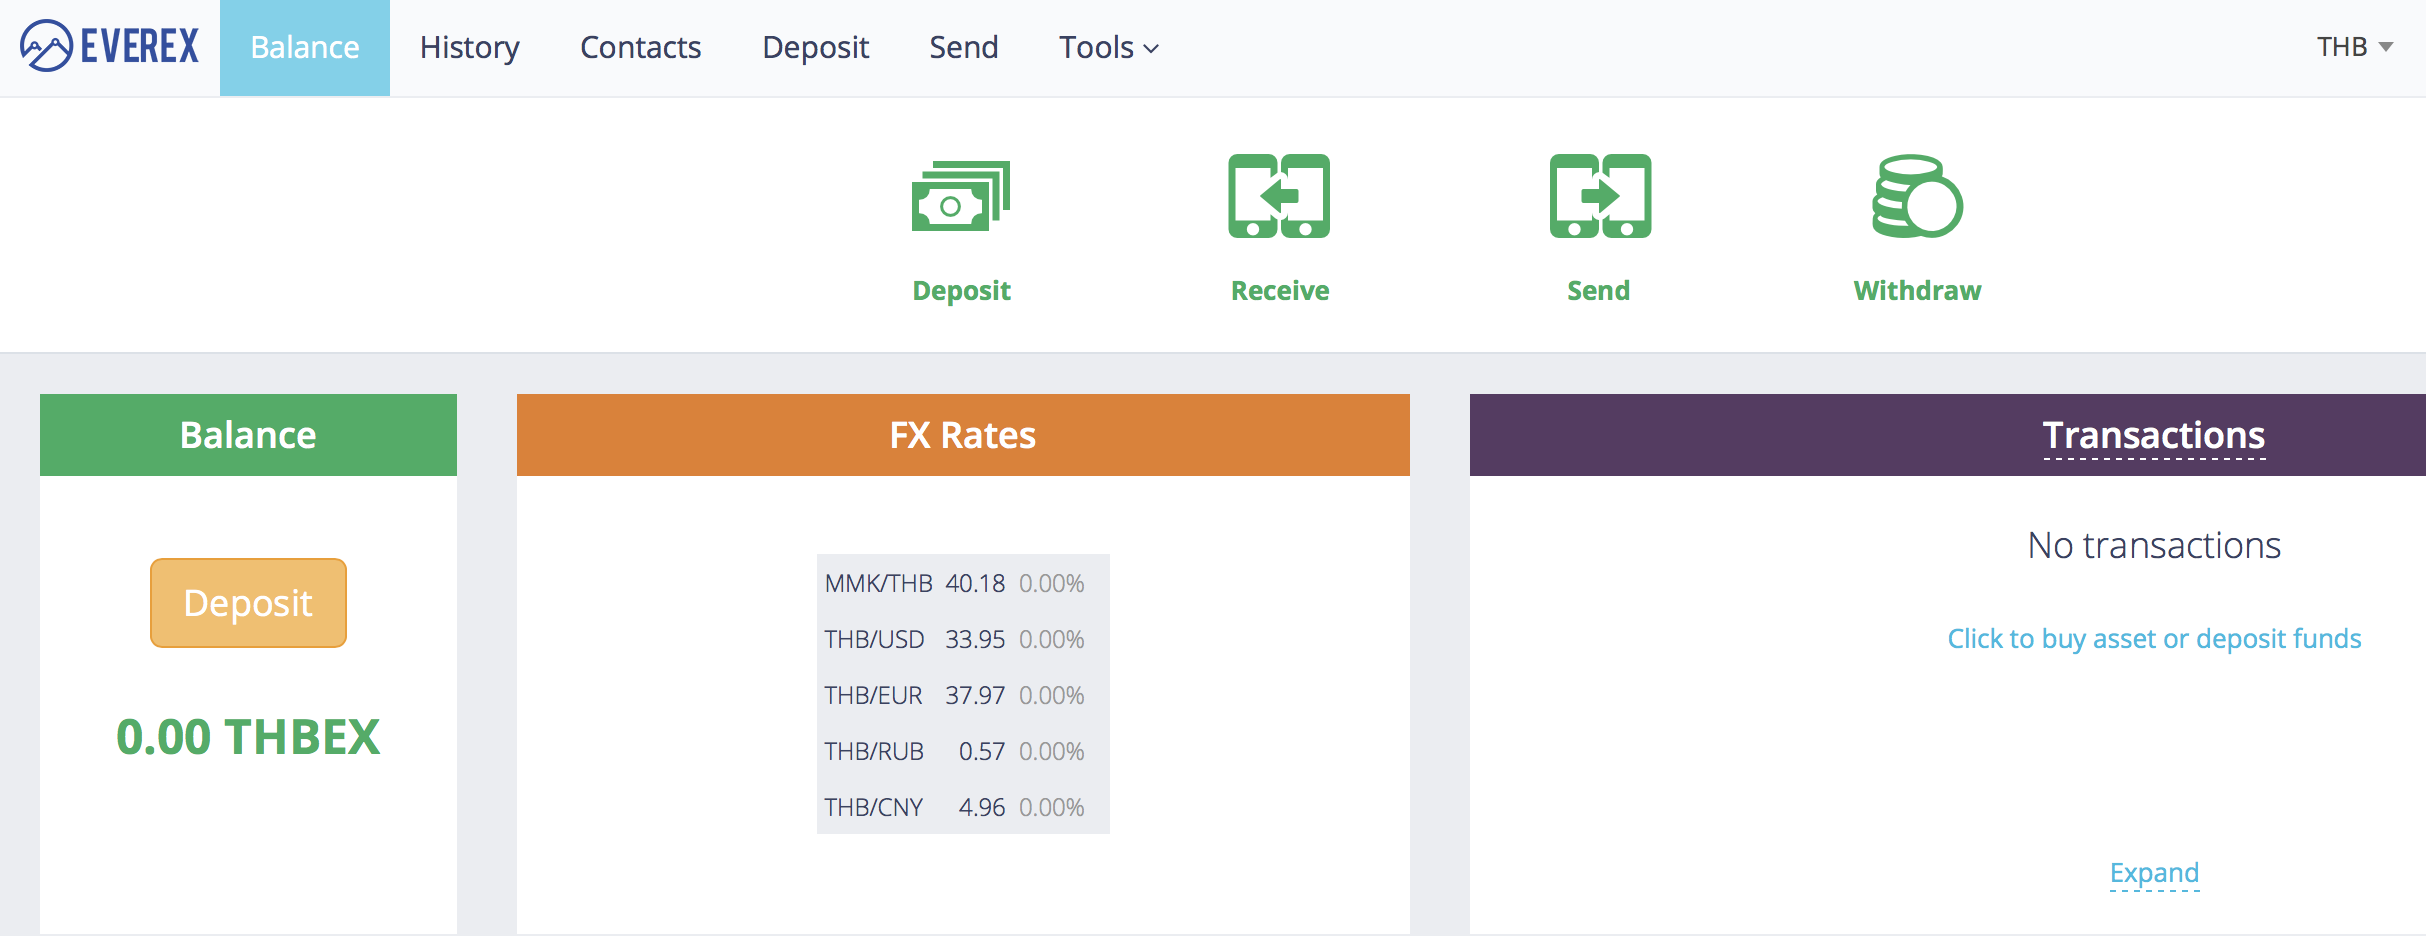This screenshot has height=936, width=2426.
Task: Click the Withdraw coins icon
Action: pos(1917,196)
